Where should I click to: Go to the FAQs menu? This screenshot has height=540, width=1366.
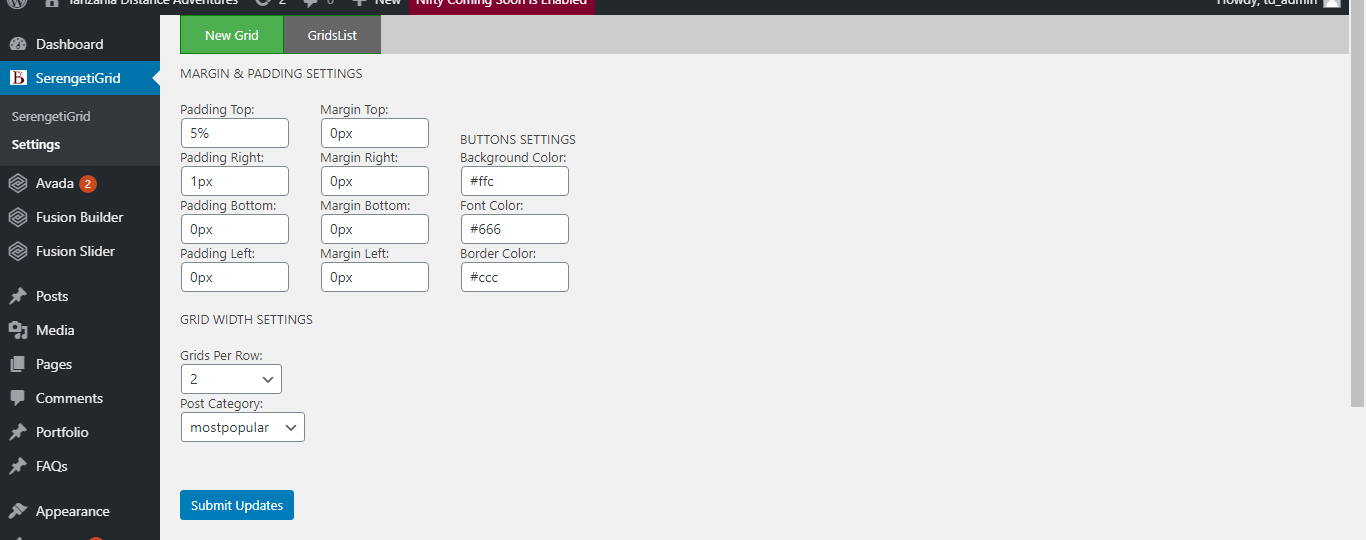[x=80, y=466]
